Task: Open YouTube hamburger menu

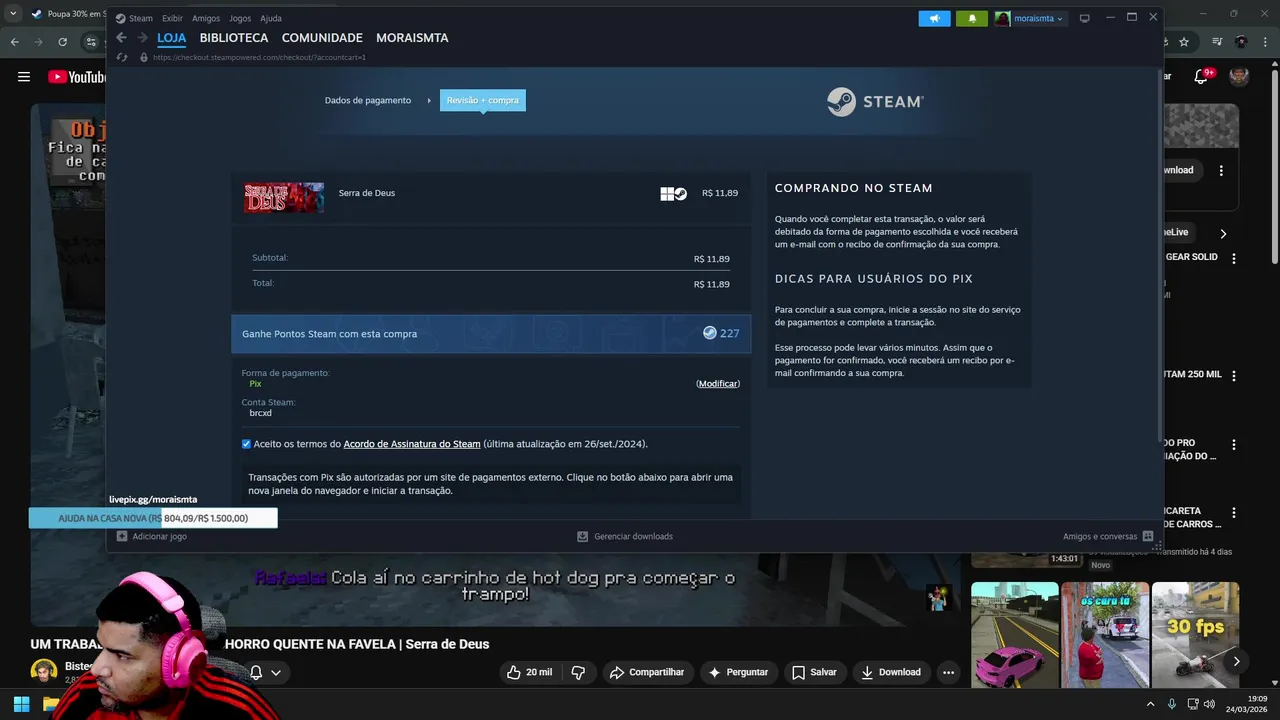Action: coord(24,77)
